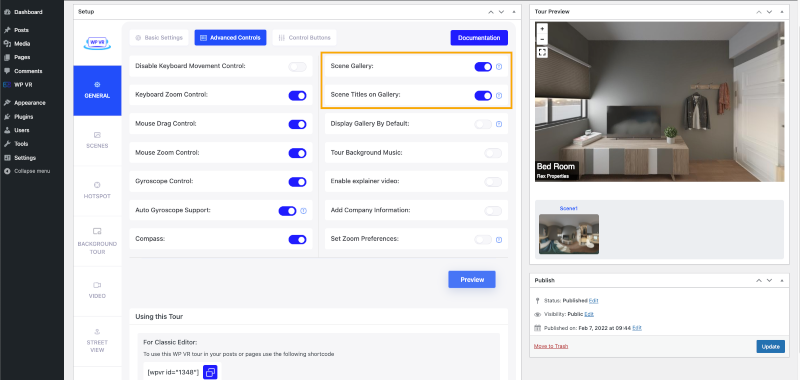The image size is (800, 380).
Task: Select the STREET VIEW vertical tab
Action: pyautogui.click(x=97, y=340)
